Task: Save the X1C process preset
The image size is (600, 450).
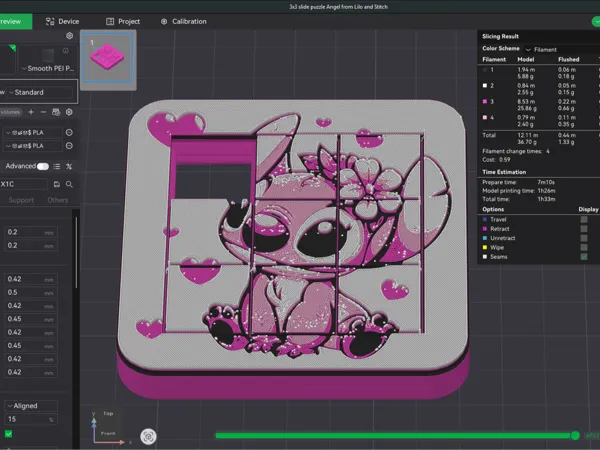Action: [x=57, y=184]
